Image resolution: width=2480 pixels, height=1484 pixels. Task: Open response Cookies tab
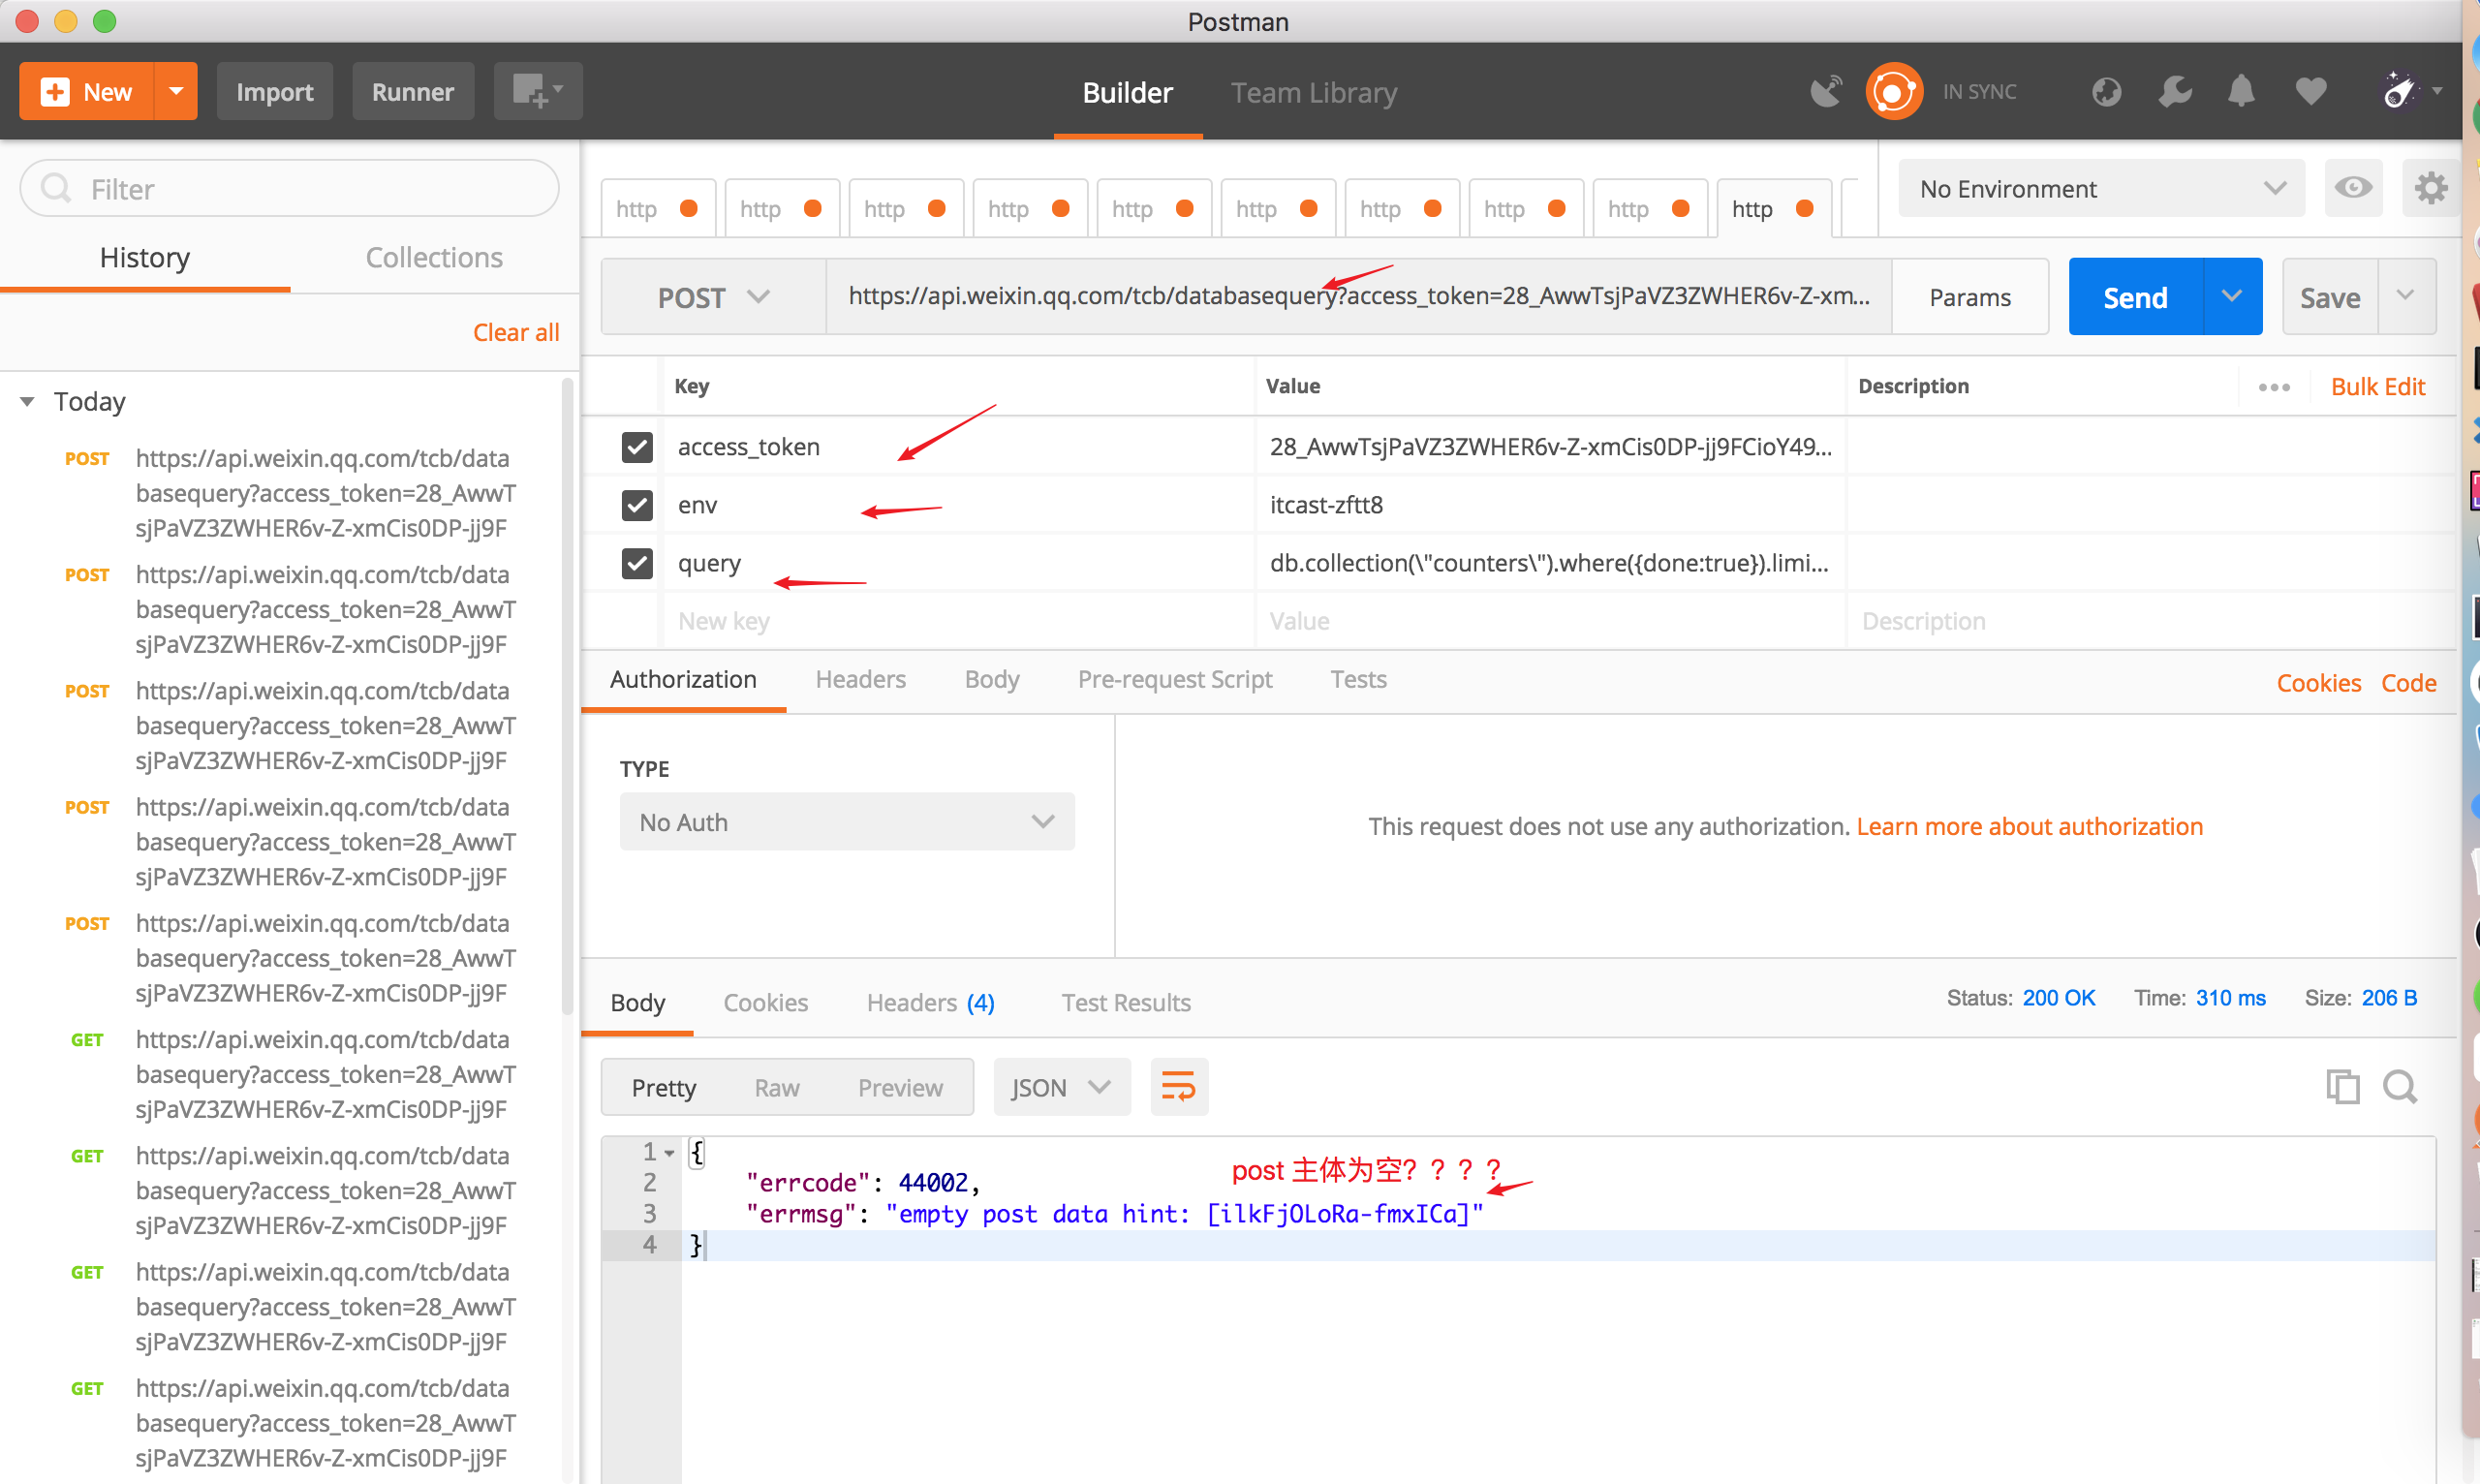(x=765, y=1002)
